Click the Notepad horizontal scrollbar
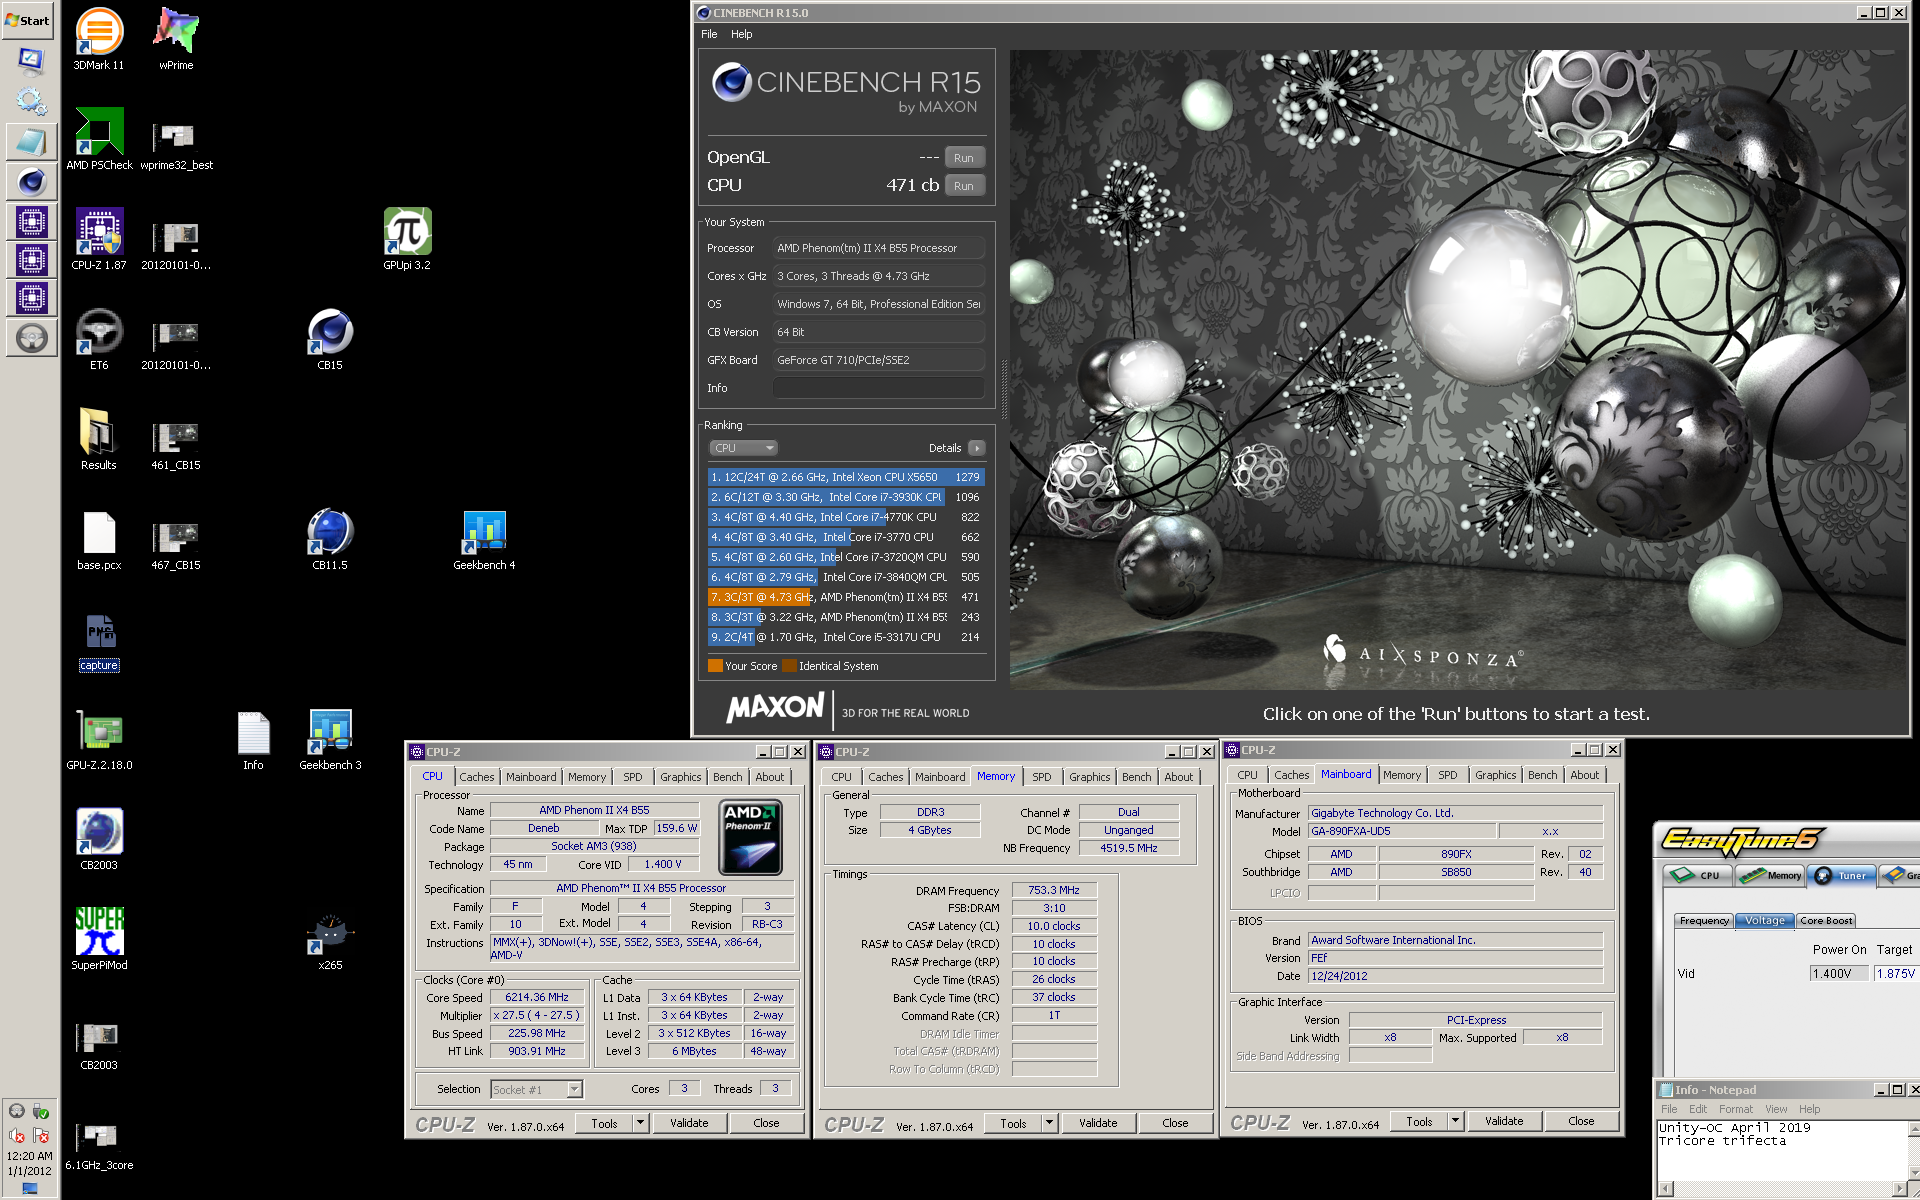The image size is (1920, 1200). (x=1782, y=1188)
